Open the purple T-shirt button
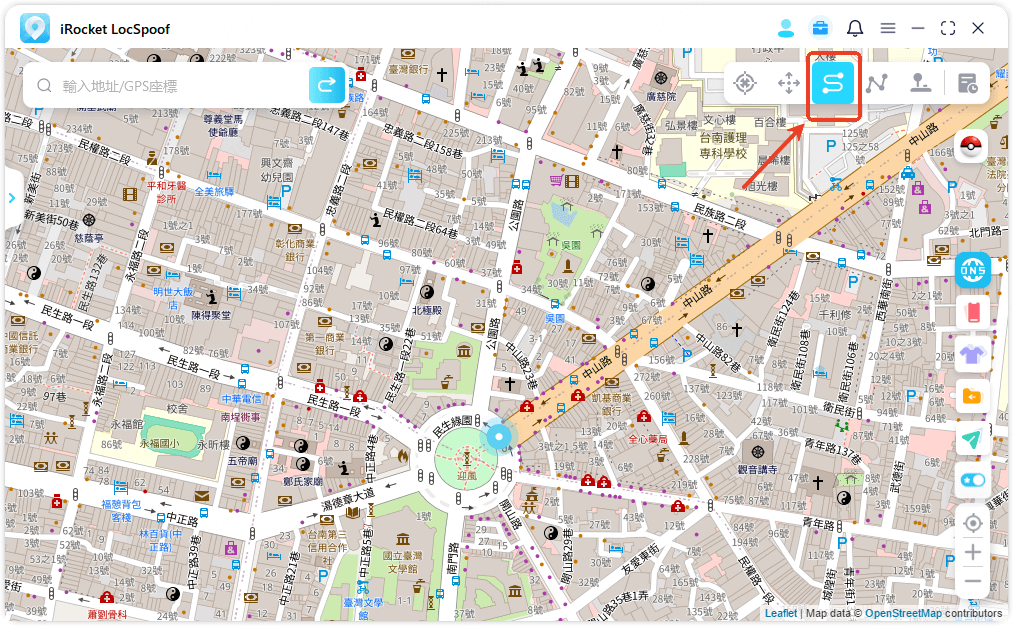The height and width of the screenshot is (626, 1013). (x=972, y=355)
